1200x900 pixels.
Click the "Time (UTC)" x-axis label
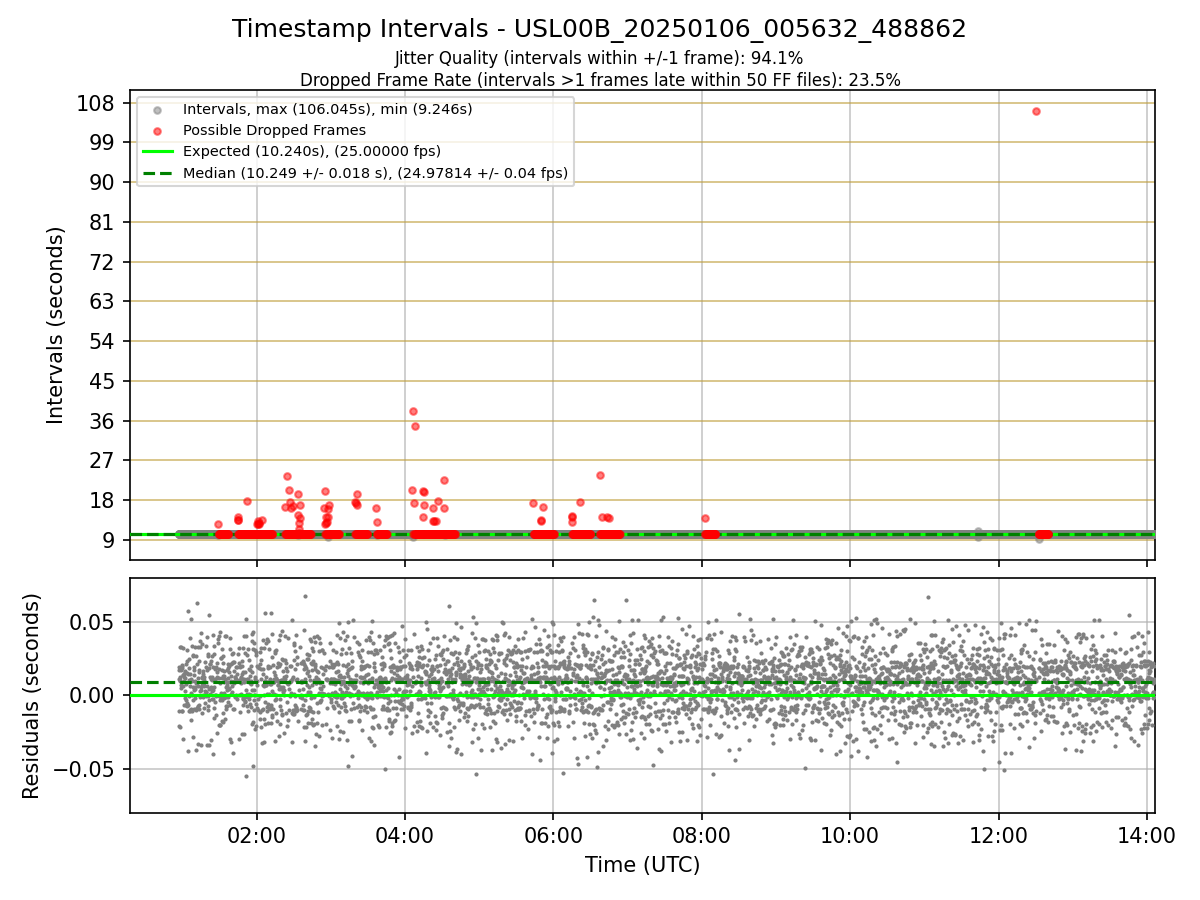[642, 865]
